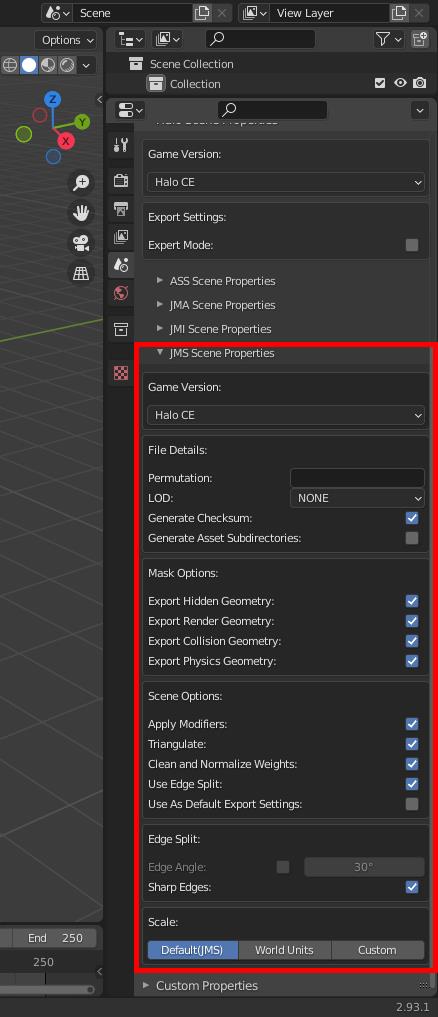
Task: Toggle Sharp Edges checkbox
Action: [x=412, y=887]
